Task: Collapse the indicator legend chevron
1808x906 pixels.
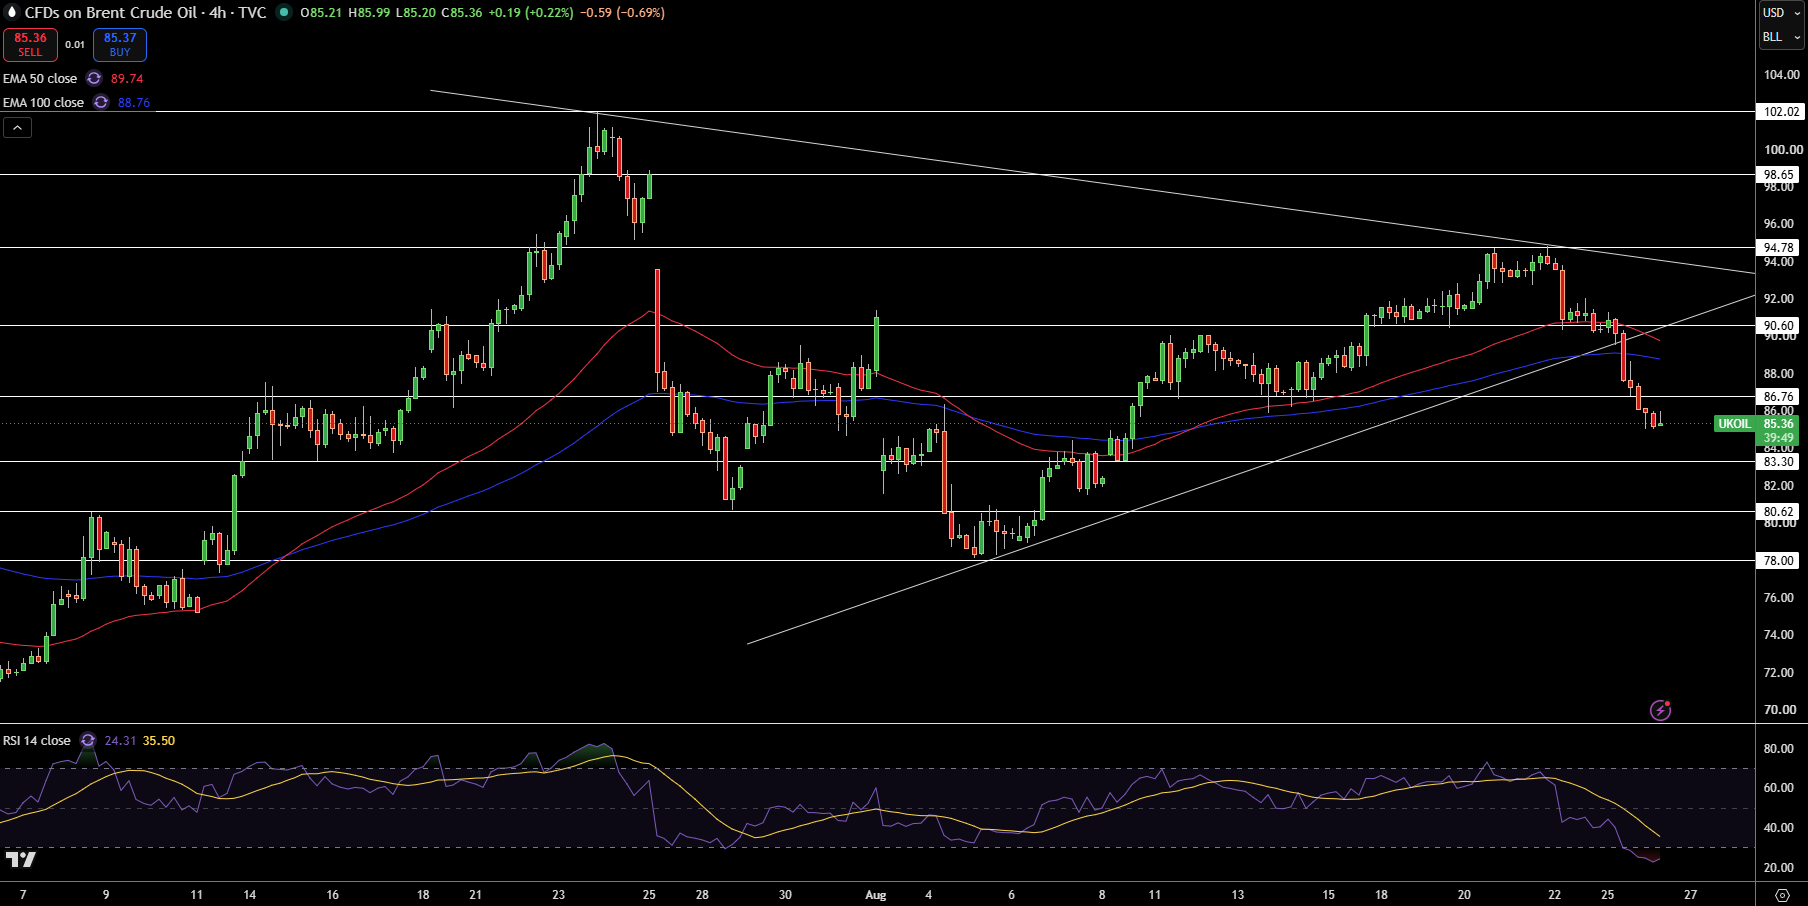Action: click(18, 127)
